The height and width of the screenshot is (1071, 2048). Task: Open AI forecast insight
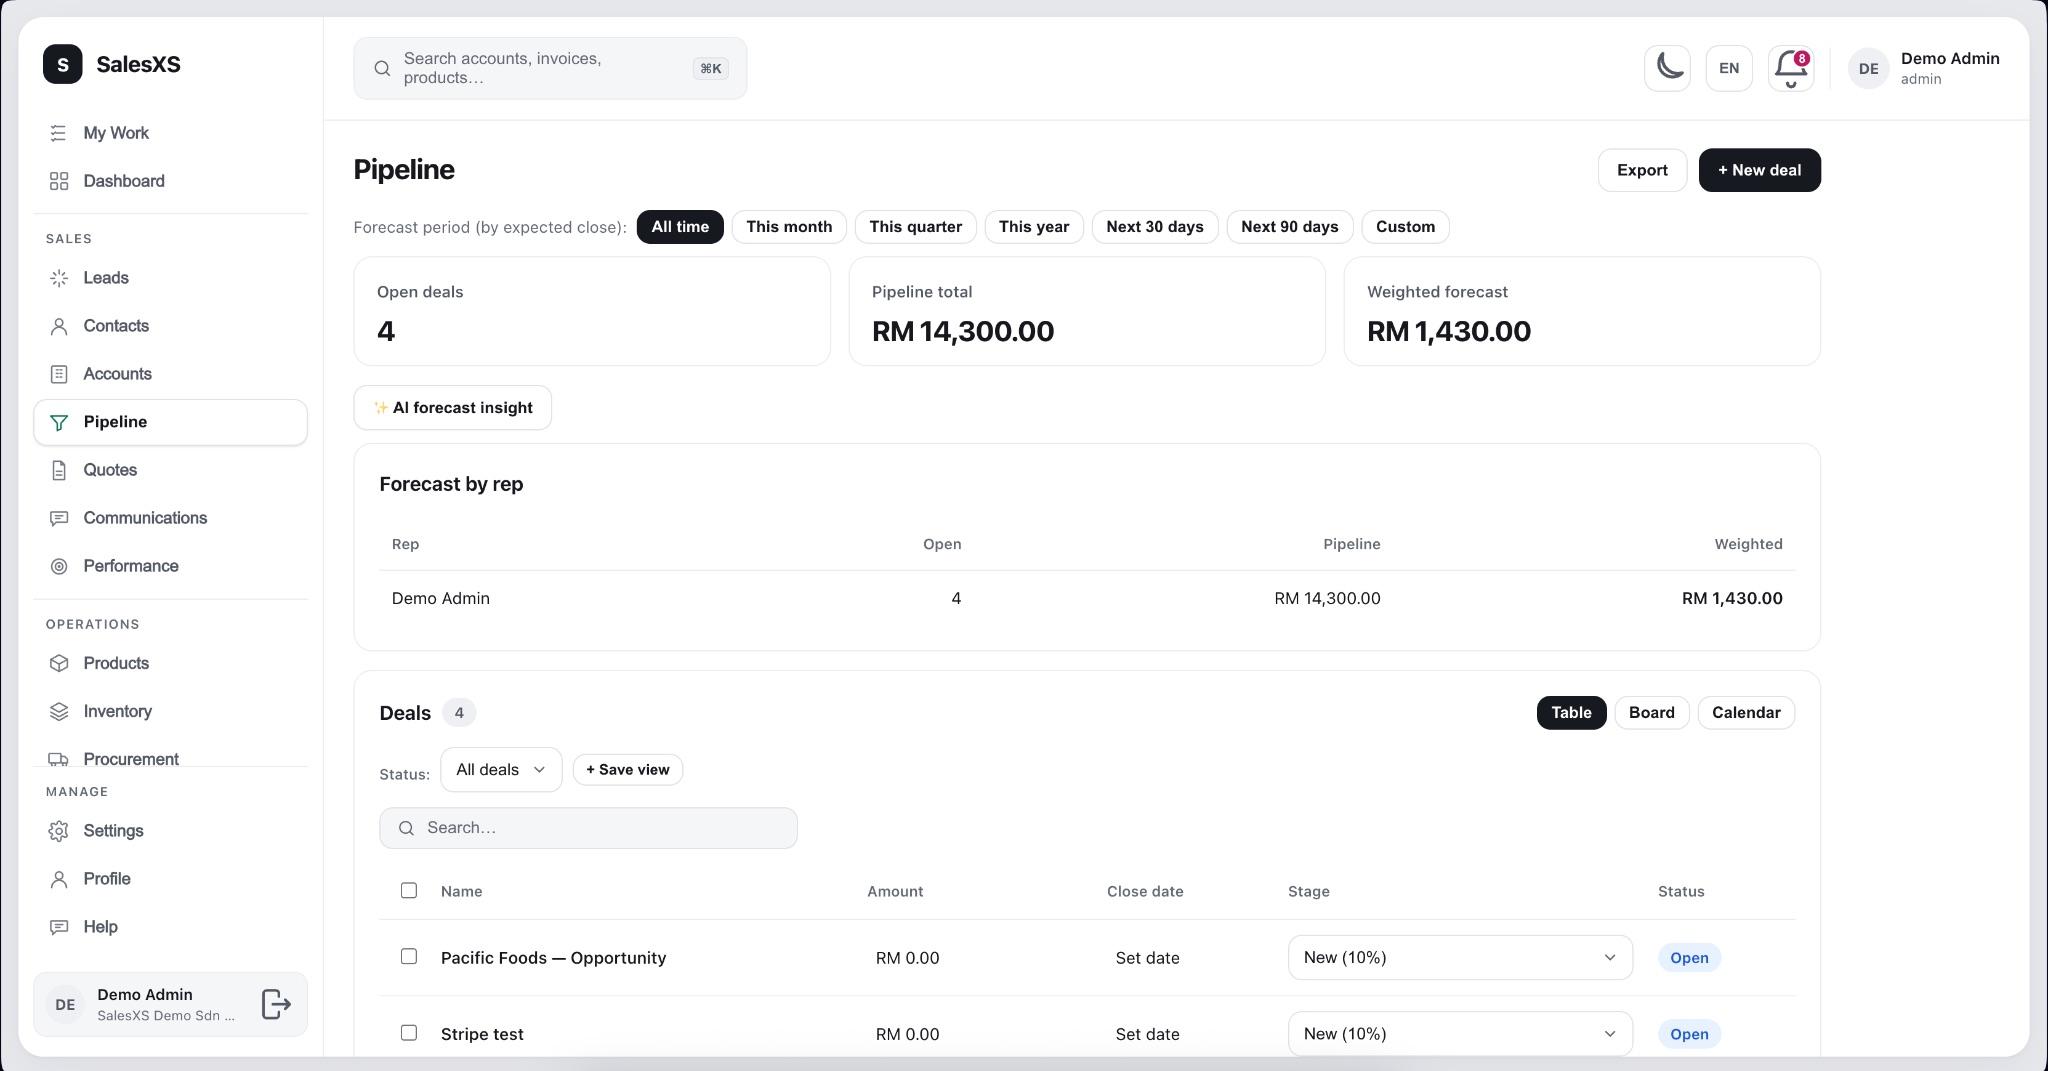coord(452,408)
